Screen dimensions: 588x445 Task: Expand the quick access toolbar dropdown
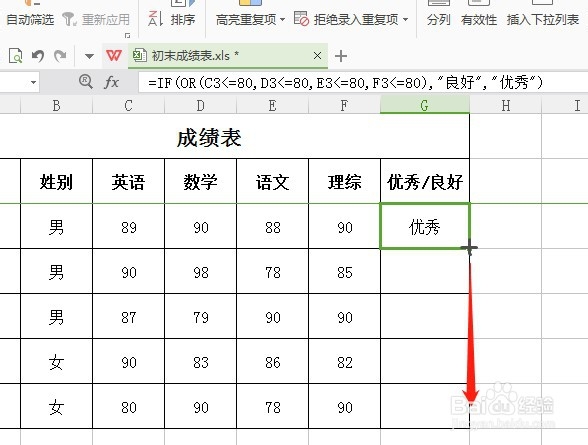point(89,56)
